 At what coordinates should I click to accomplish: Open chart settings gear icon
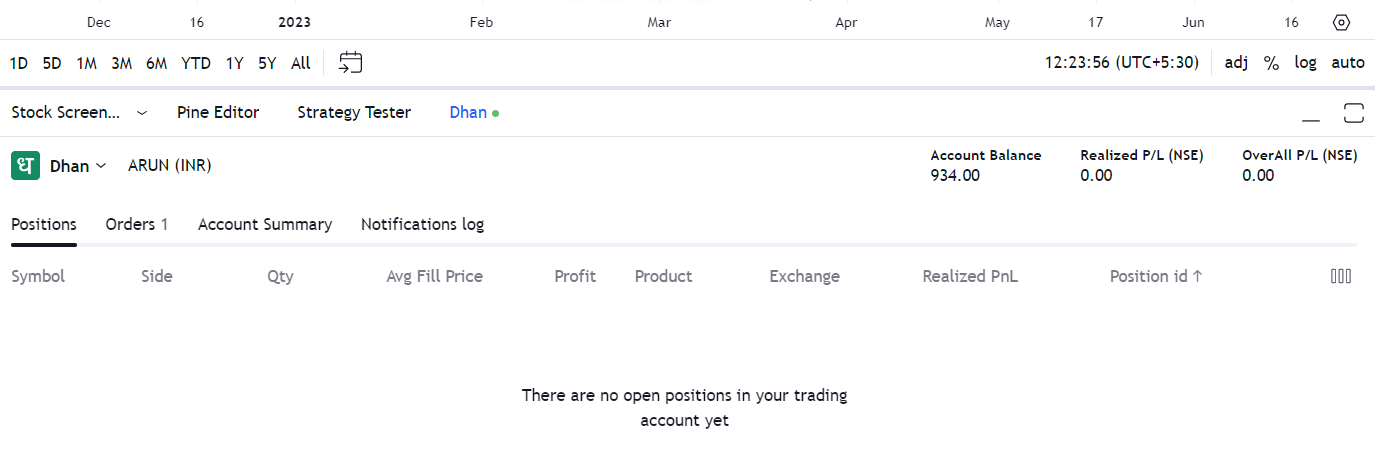[x=1342, y=22]
